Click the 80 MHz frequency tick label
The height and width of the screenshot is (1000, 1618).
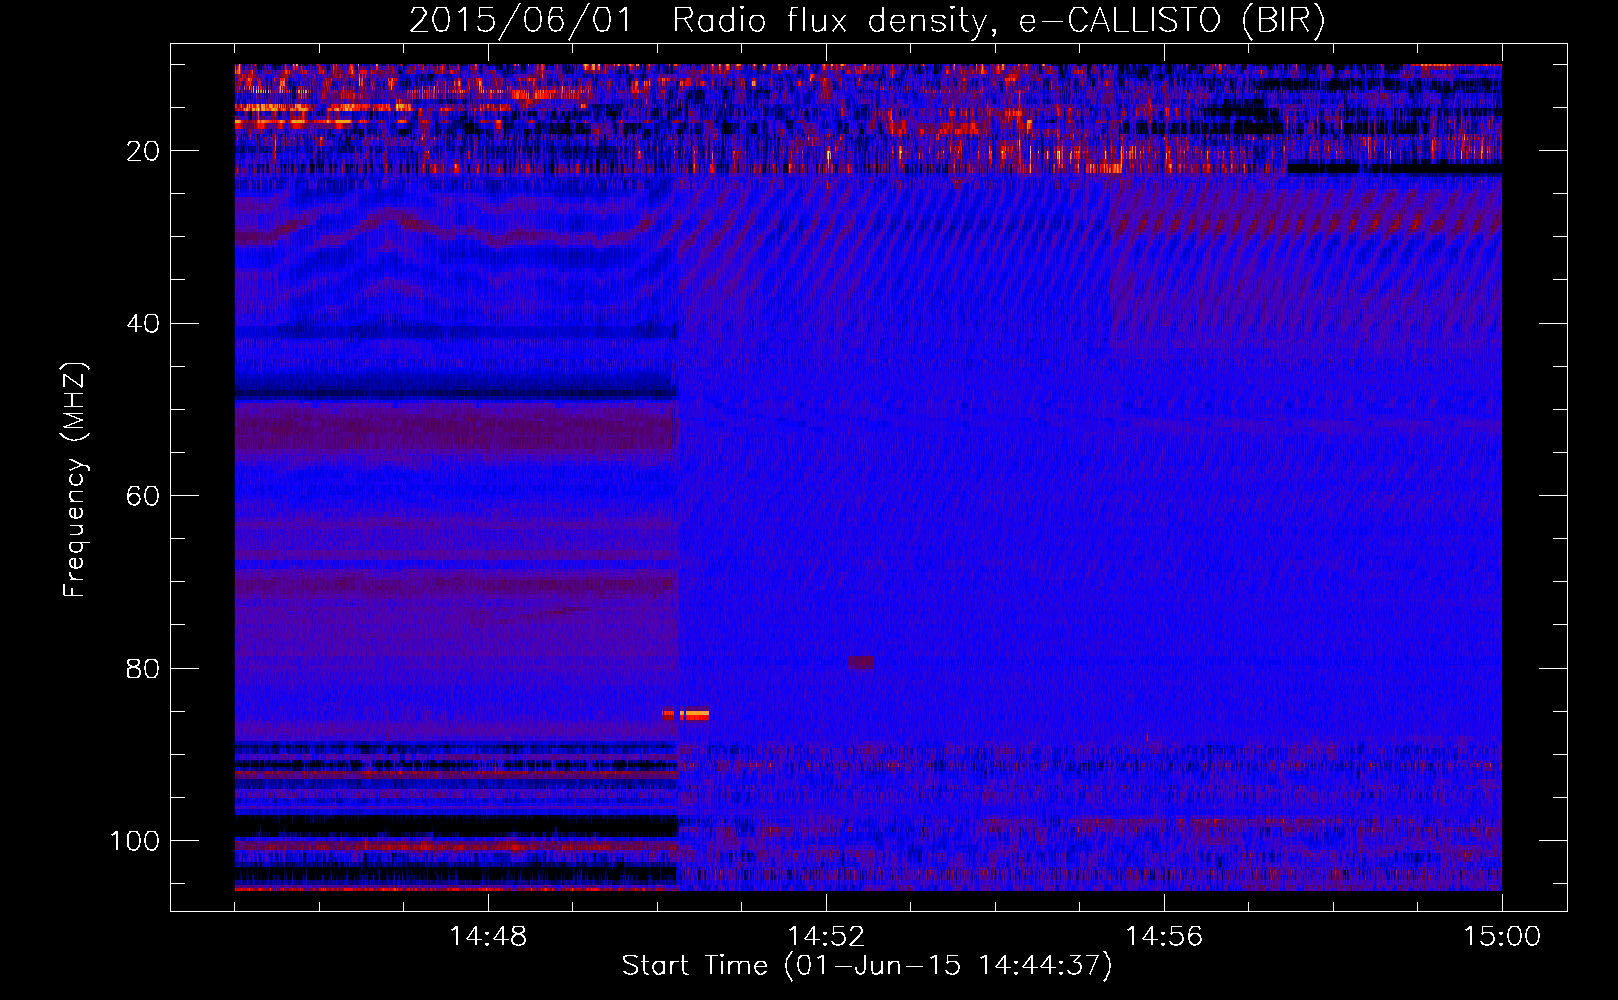[143, 669]
